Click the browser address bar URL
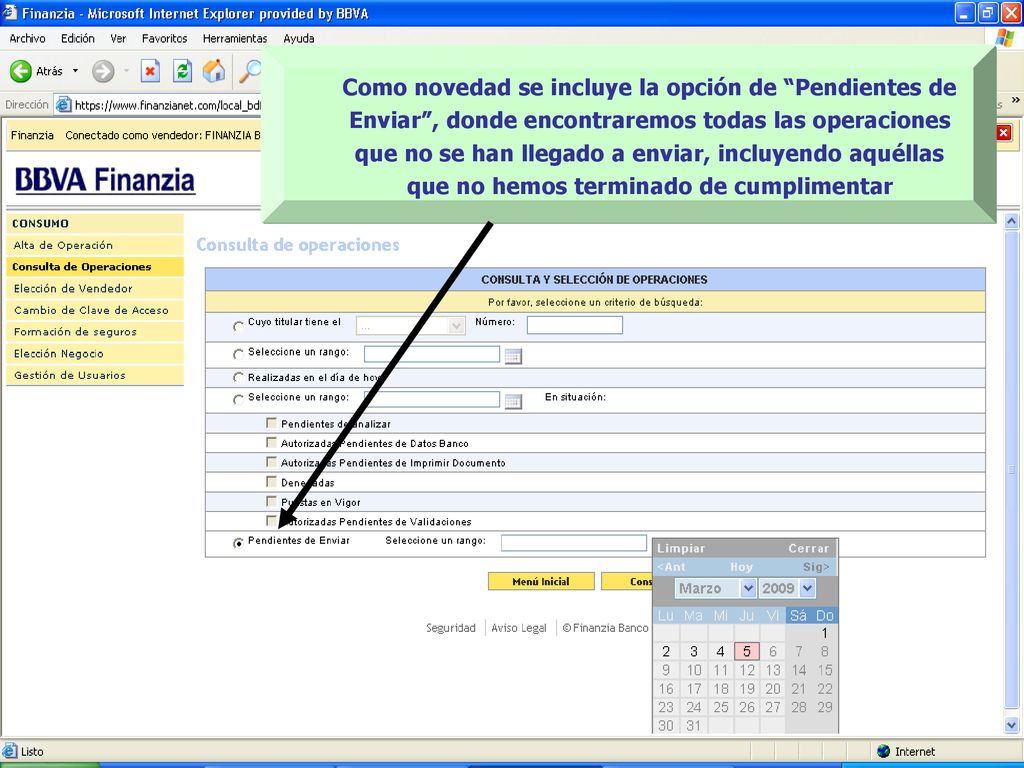The width and height of the screenshot is (1024, 768). click(x=168, y=105)
